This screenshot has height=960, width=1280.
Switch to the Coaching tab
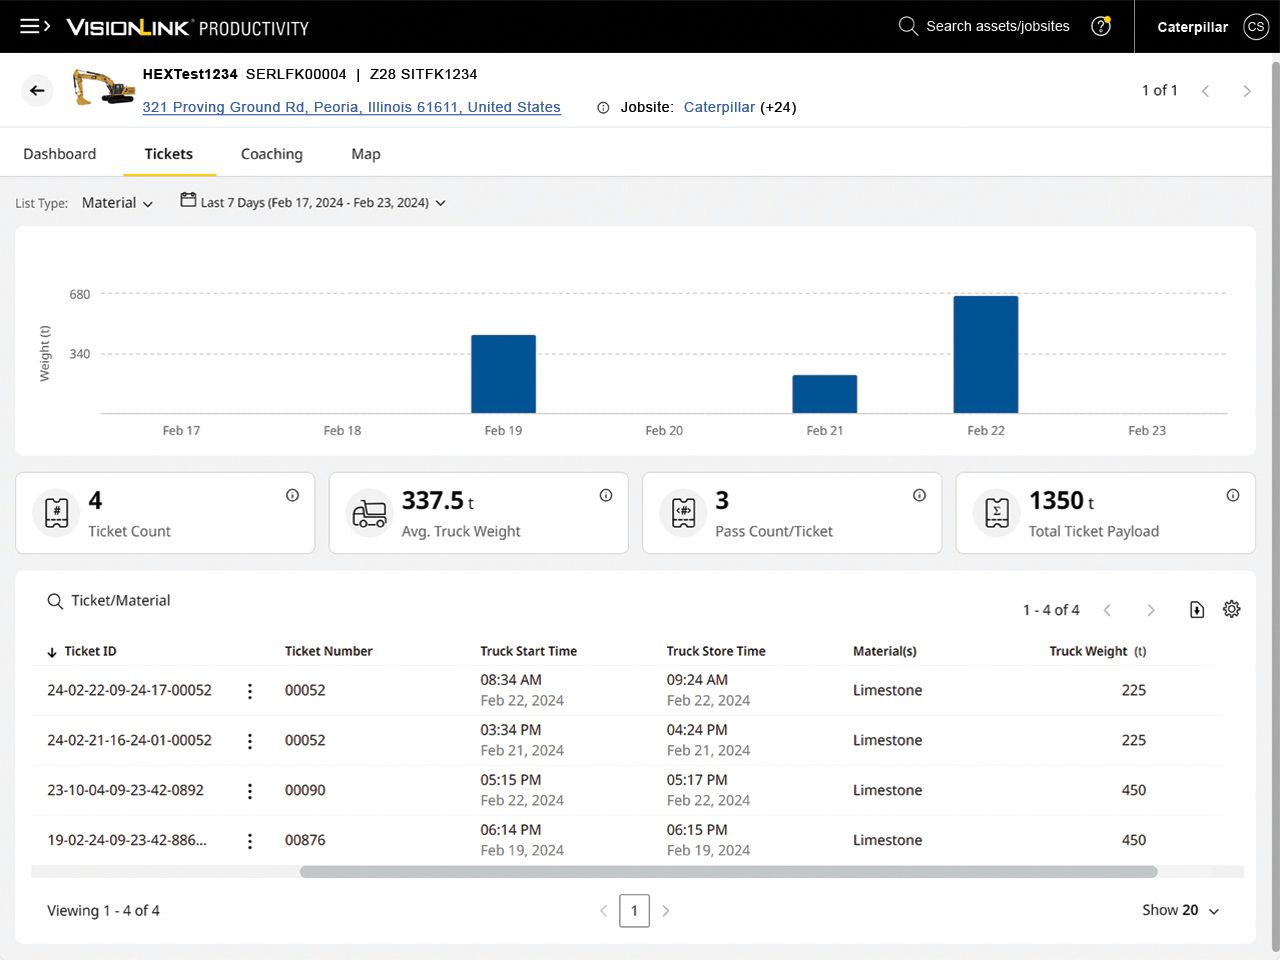[x=271, y=154]
